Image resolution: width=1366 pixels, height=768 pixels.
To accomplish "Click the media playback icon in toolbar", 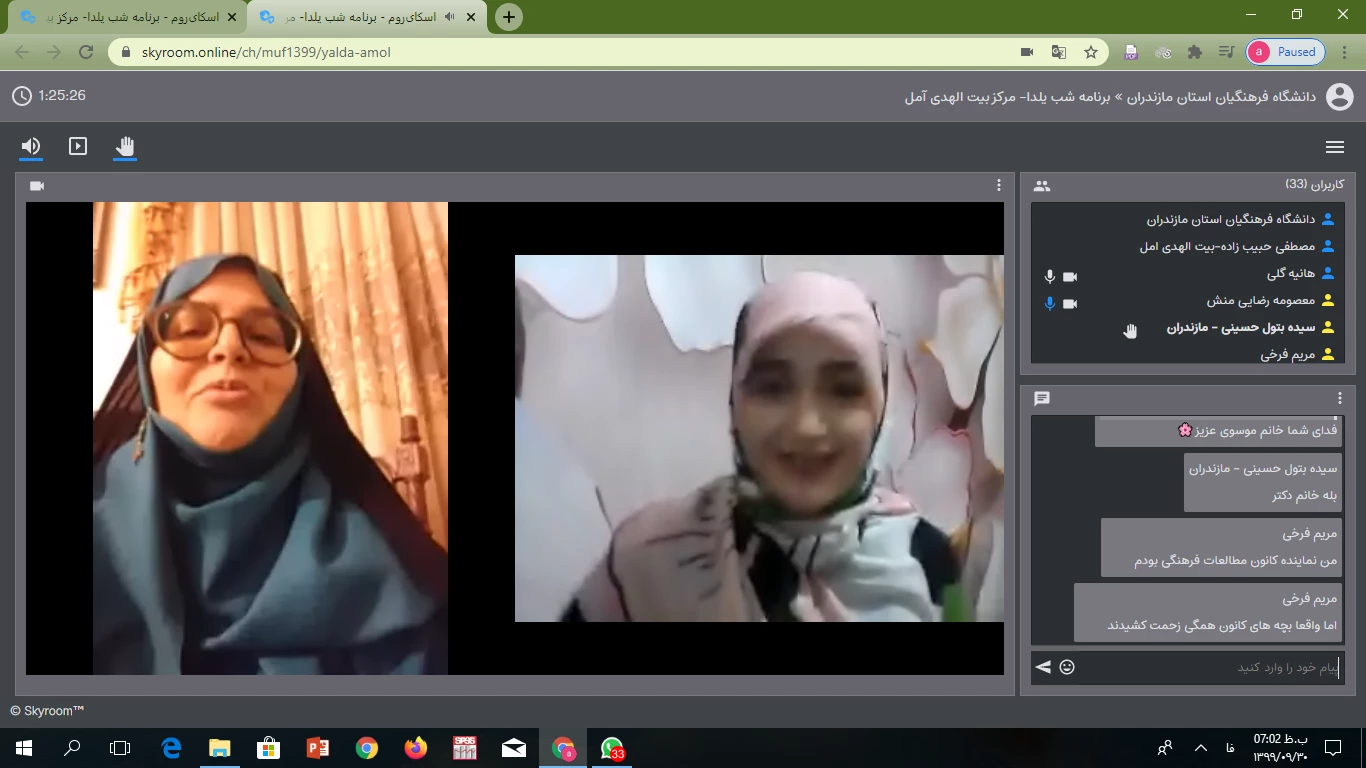I will (x=78, y=147).
